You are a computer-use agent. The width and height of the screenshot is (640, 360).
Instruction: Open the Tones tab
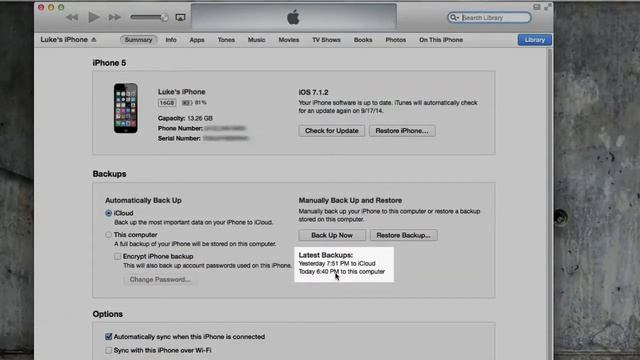226,40
